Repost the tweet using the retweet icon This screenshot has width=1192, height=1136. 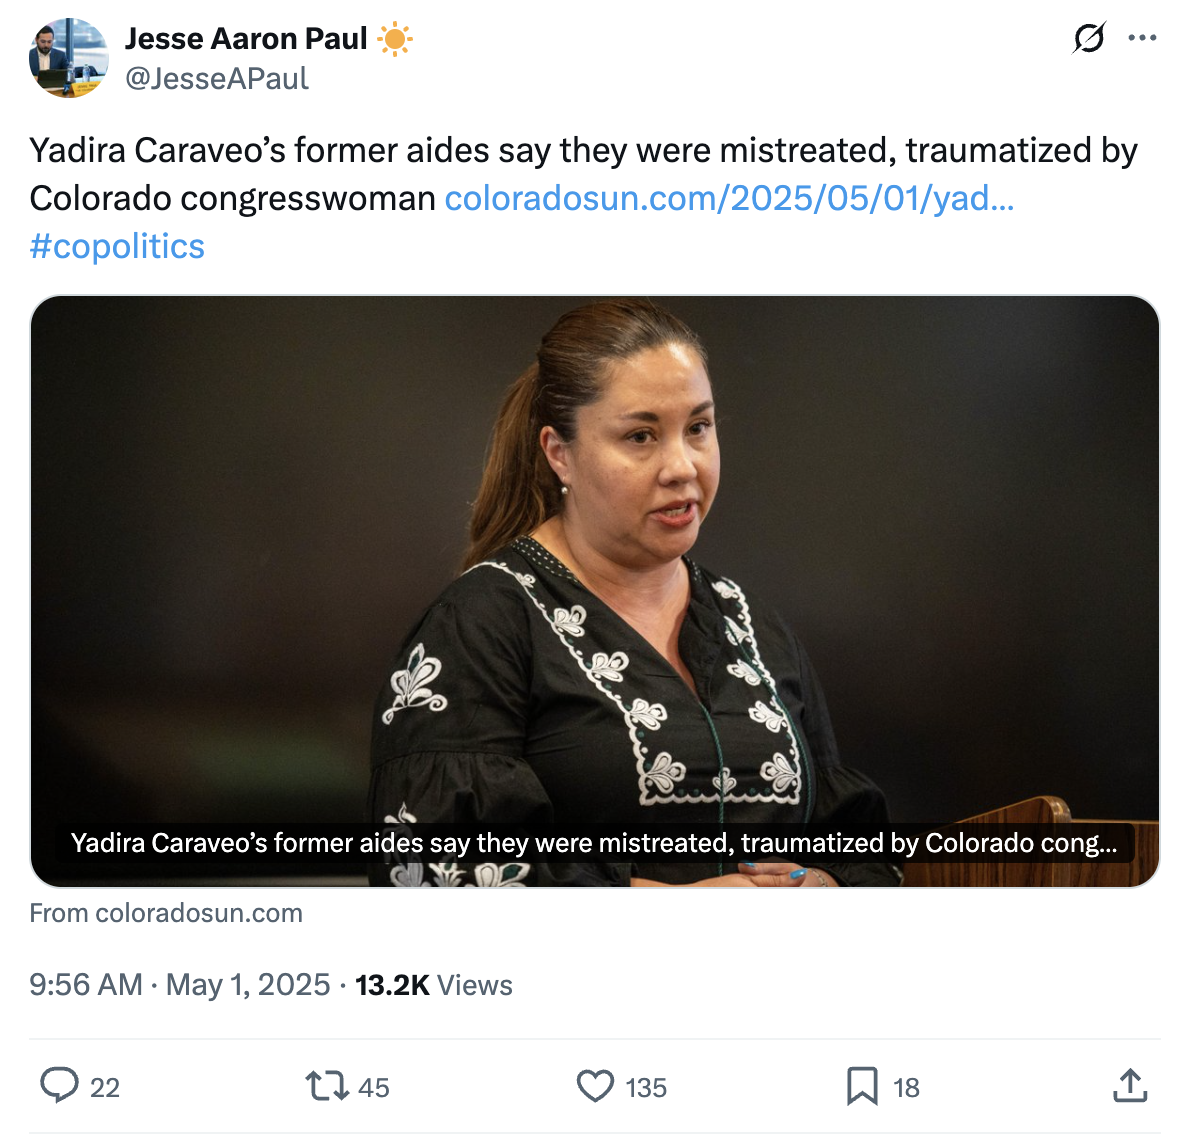coord(327,1086)
